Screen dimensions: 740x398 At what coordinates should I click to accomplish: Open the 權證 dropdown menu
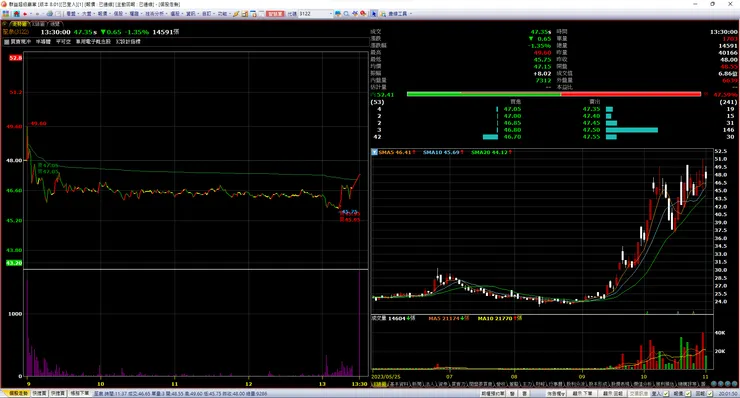[x=135, y=14]
